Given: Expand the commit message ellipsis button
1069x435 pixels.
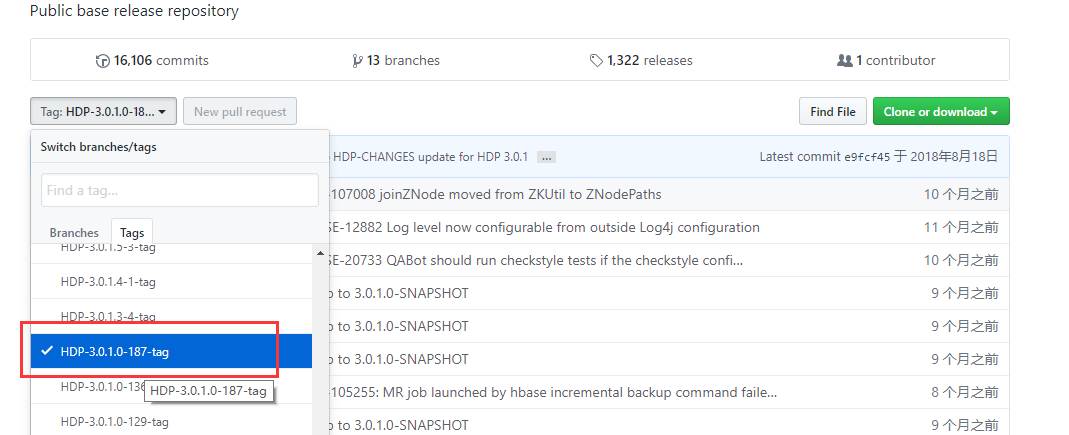Looking at the screenshot, I should [x=546, y=157].
